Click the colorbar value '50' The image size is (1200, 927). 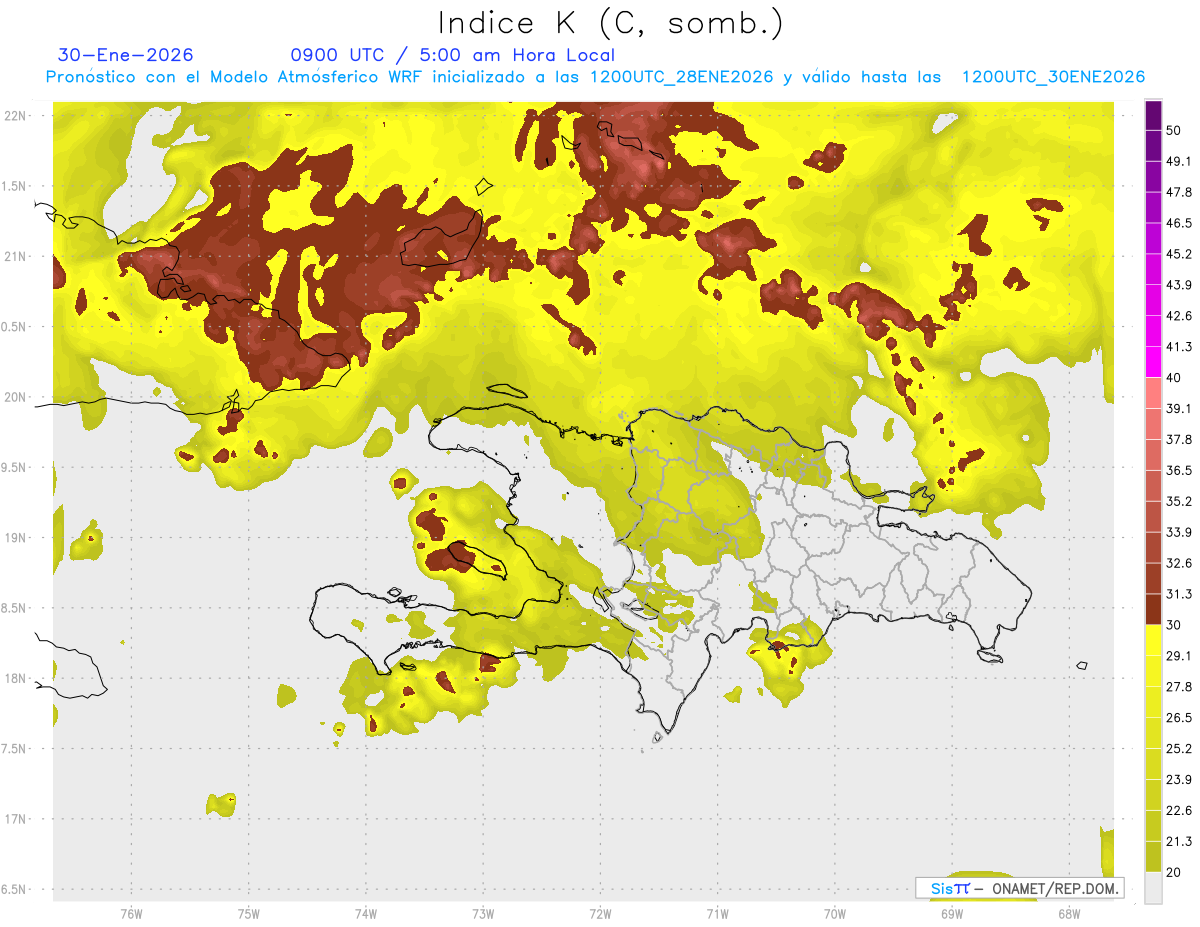click(1174, 131)
